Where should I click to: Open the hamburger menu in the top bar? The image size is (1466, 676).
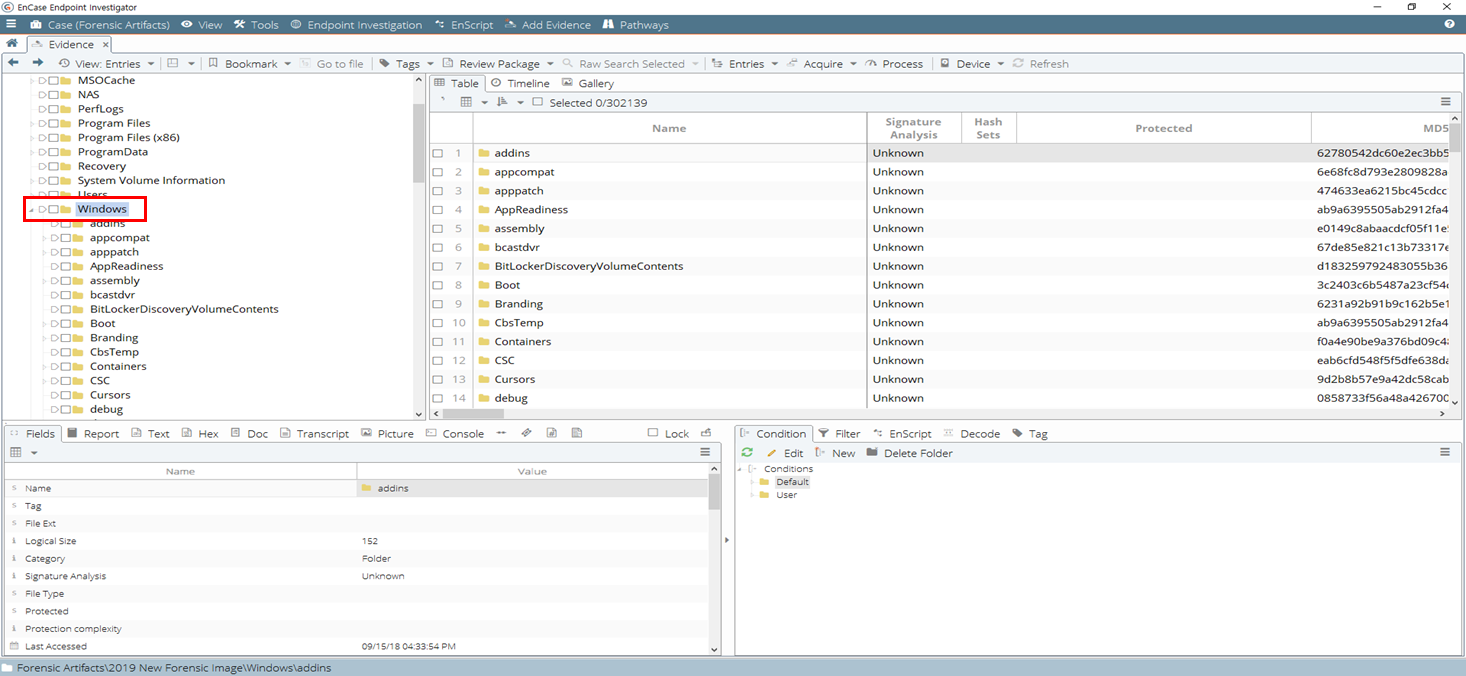click(11, 24)
